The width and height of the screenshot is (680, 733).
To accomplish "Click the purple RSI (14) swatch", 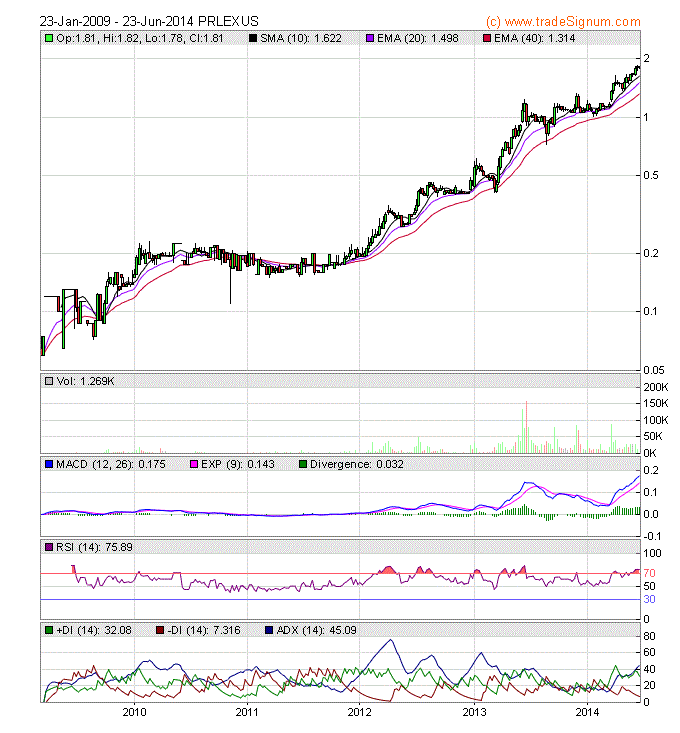I will pos(49,547).
